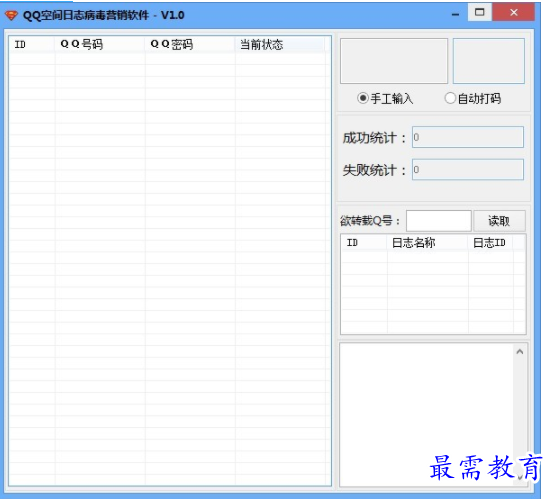Click the 失败统计 value field
The width and height of the screenshot is (551, 499).
click(x=468, y=170)
